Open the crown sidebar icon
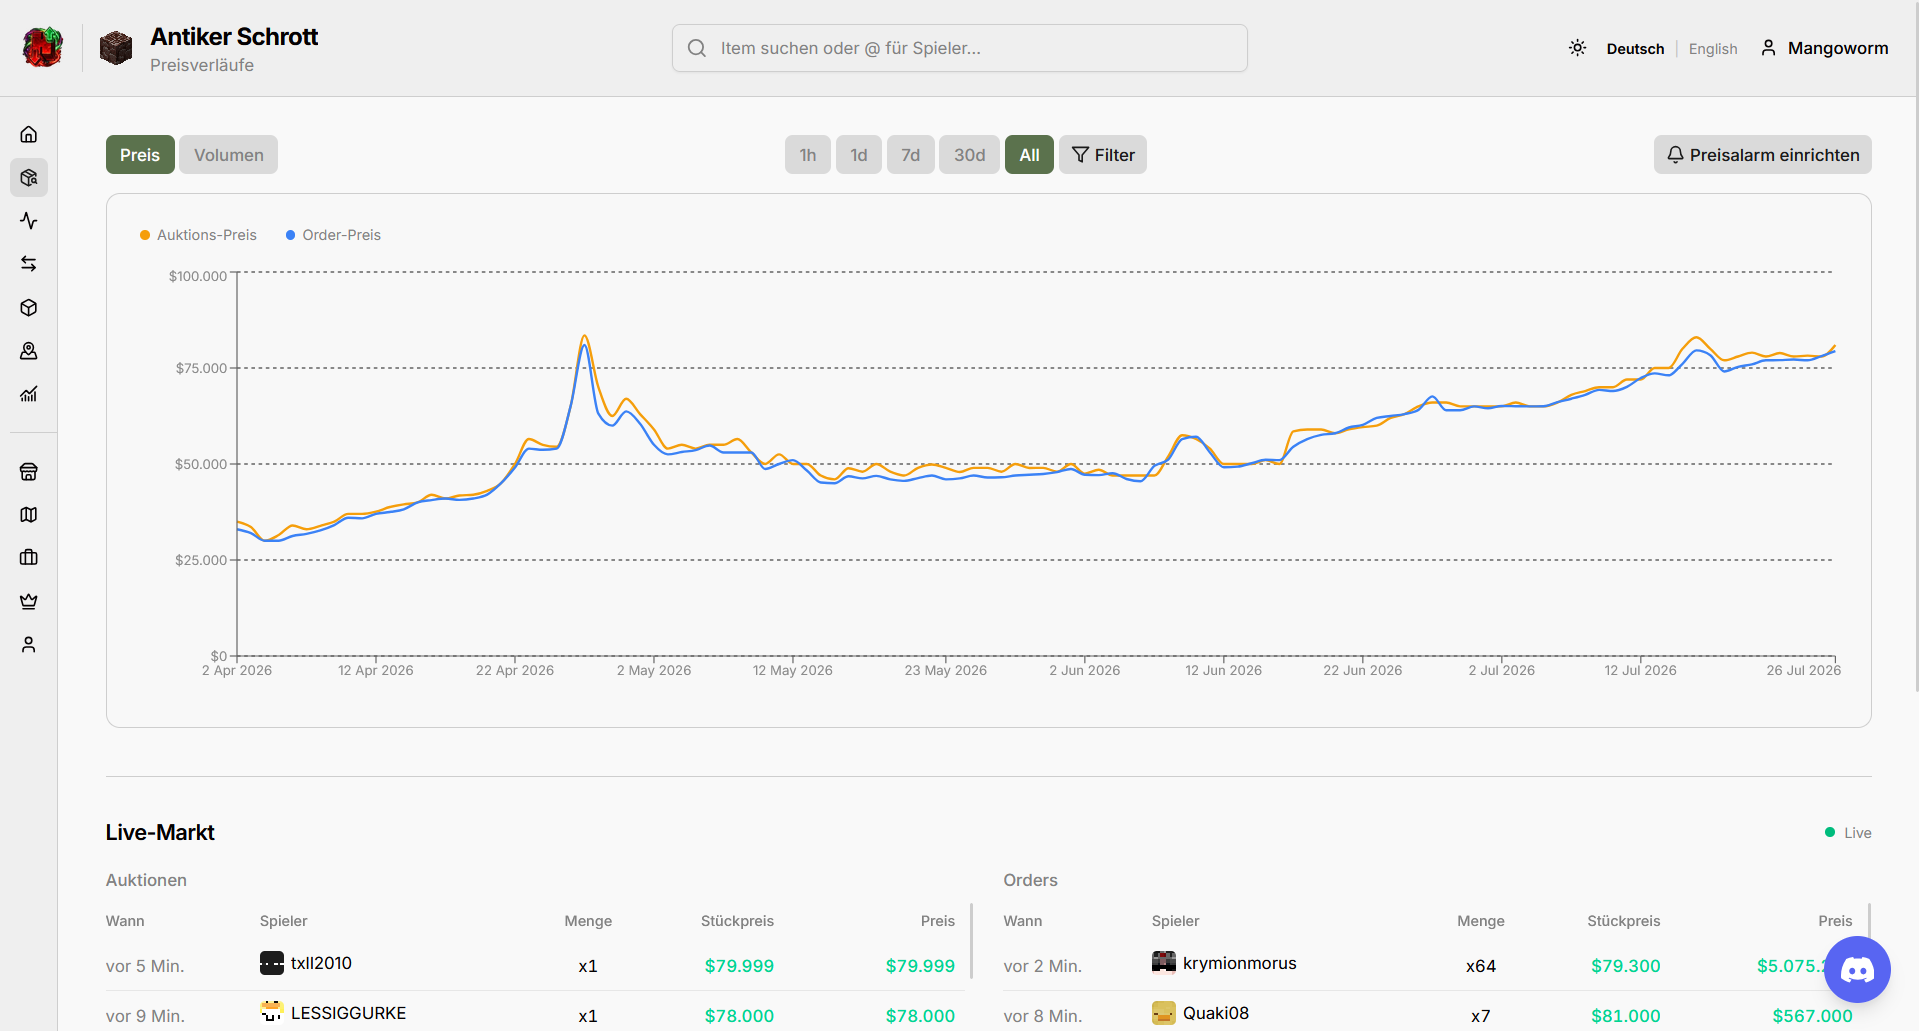Image resolution: width=1919 pixels, height=1031 pixels. pos(29,601)
